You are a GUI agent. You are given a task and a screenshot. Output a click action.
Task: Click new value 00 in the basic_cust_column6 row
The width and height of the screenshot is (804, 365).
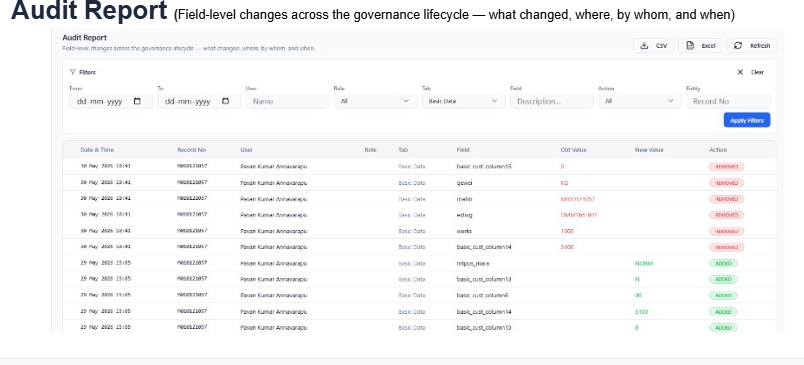coord(638,296)
